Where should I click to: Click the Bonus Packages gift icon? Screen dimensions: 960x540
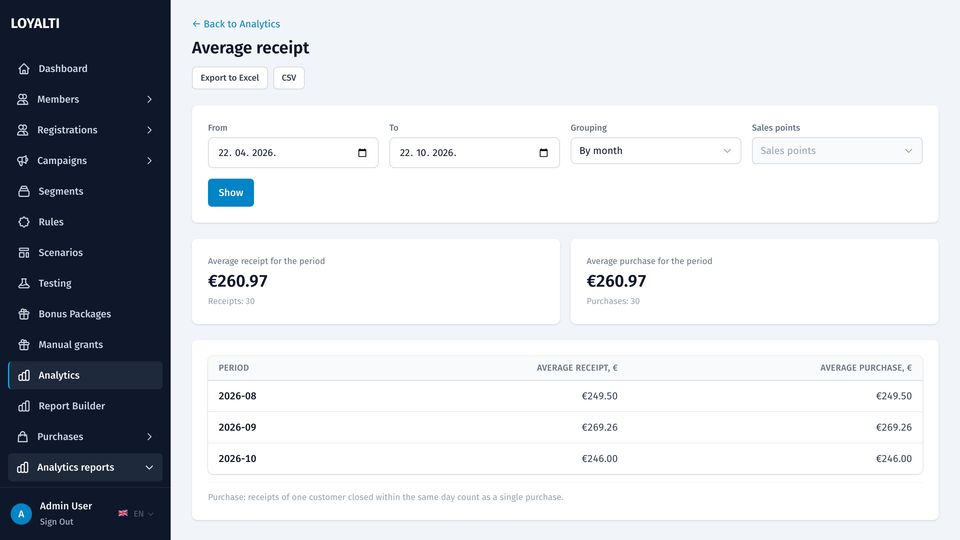tap(24, 314)
